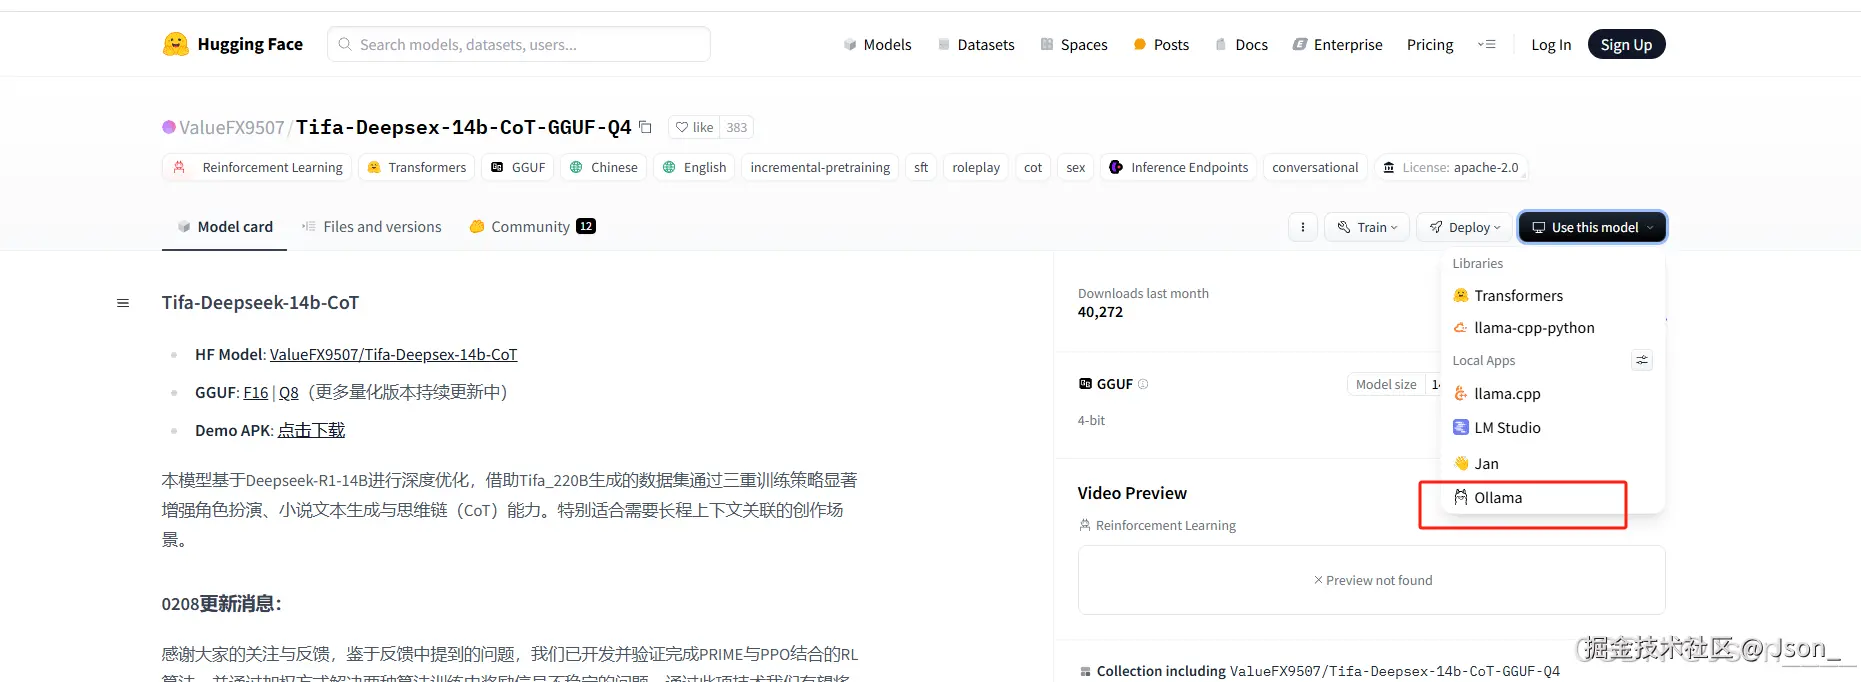1861x682 pixels.
Task: Click the Log In link
Action: tap(1551, 45)
